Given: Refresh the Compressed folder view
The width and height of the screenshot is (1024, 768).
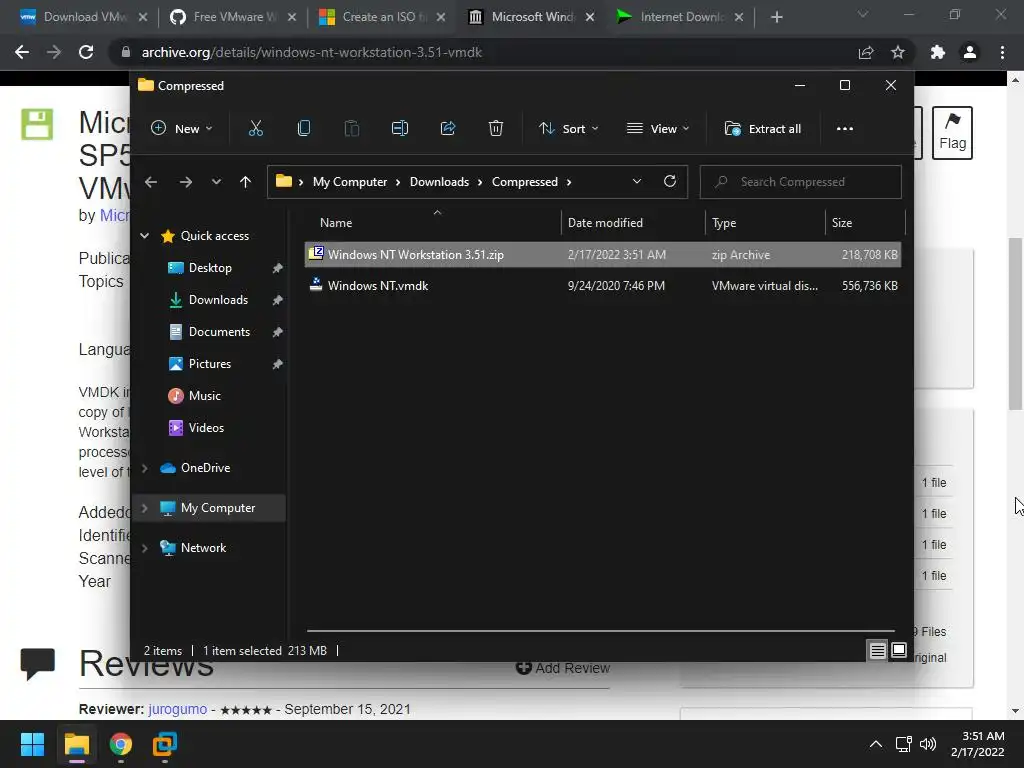Looking at the screenshot, I should pos(669,182).
